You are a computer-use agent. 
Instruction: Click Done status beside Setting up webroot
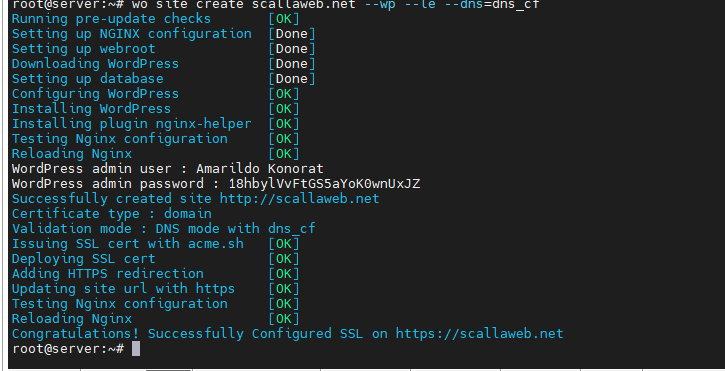click(292, 49)
